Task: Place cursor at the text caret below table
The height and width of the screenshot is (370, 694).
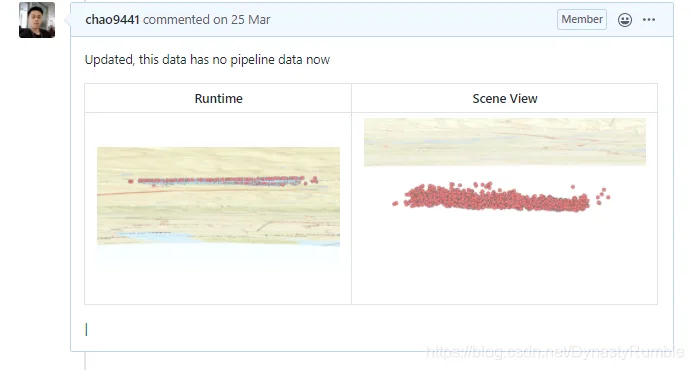Action: tap(86, 330)
